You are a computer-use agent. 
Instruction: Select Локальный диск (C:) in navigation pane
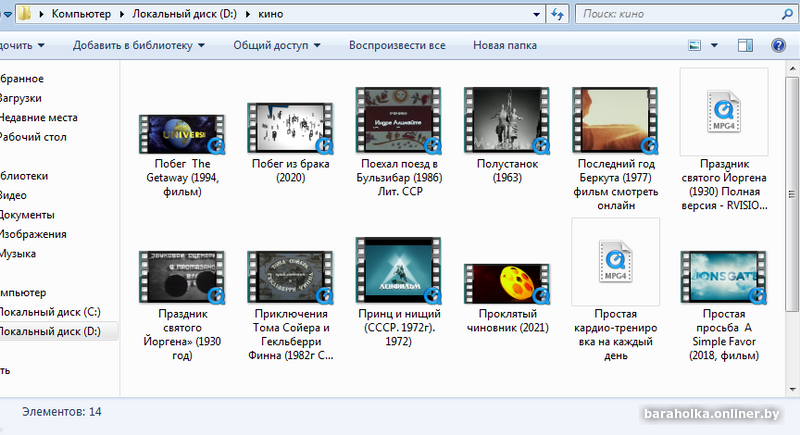[50, 312]
